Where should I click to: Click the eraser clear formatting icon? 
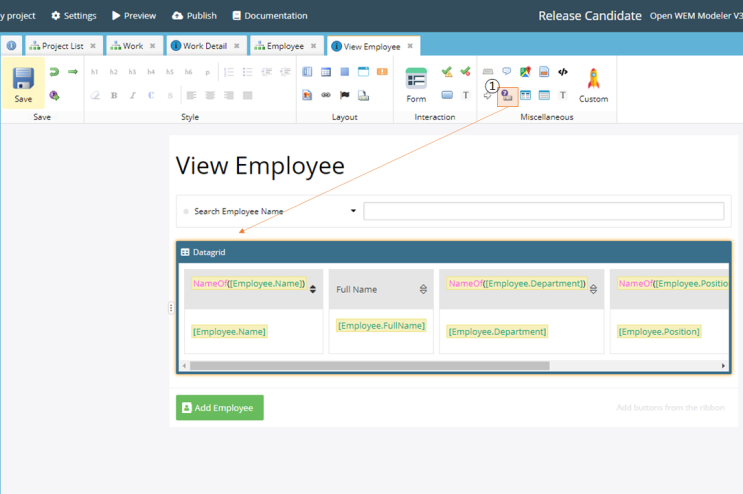95,96
